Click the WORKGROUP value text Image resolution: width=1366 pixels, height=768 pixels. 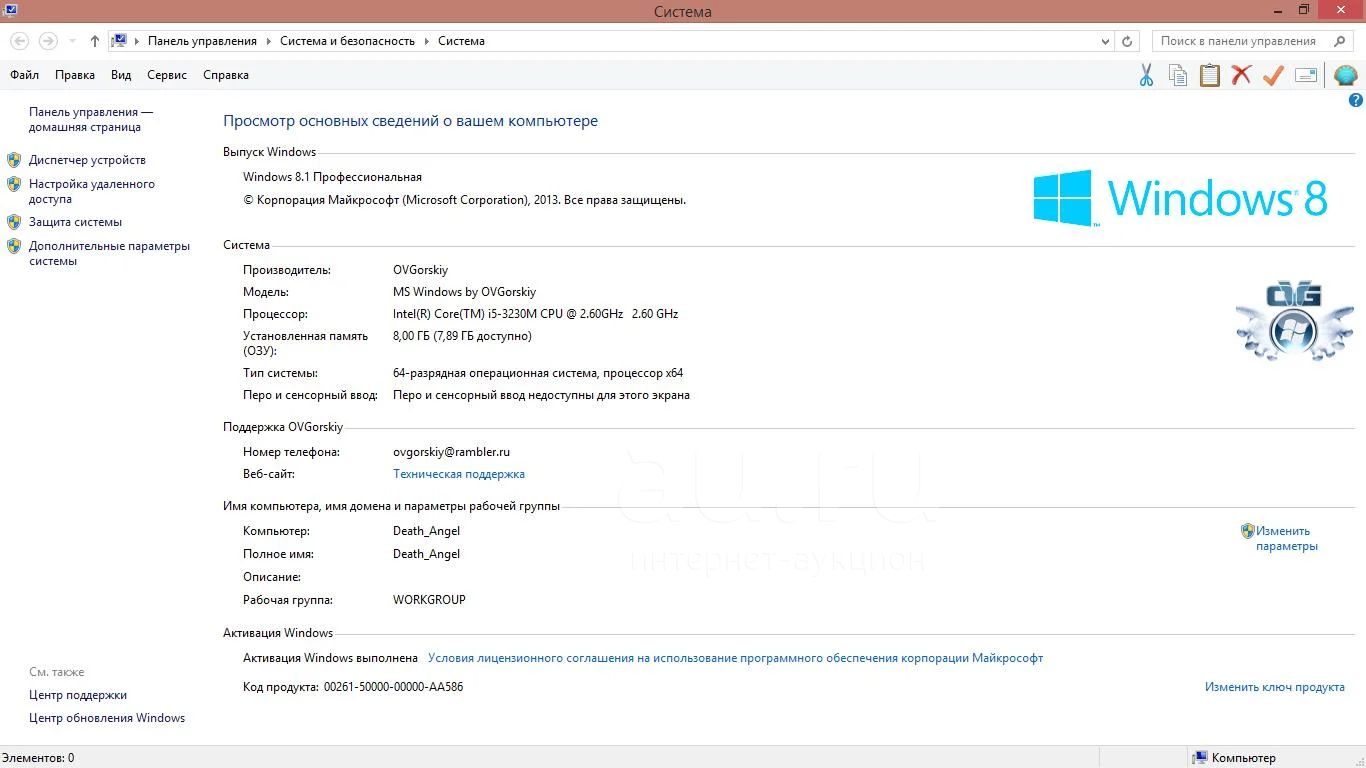point(429,600)
